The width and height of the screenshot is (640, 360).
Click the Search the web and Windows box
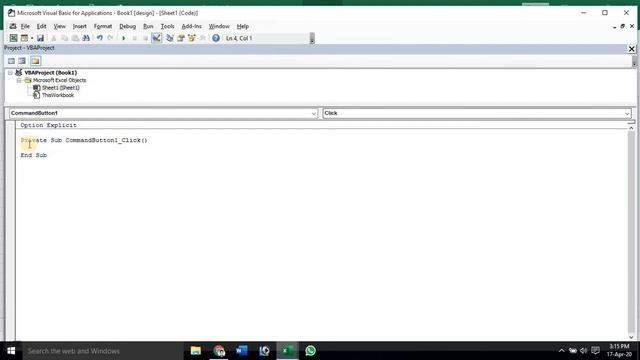[103, 351]
